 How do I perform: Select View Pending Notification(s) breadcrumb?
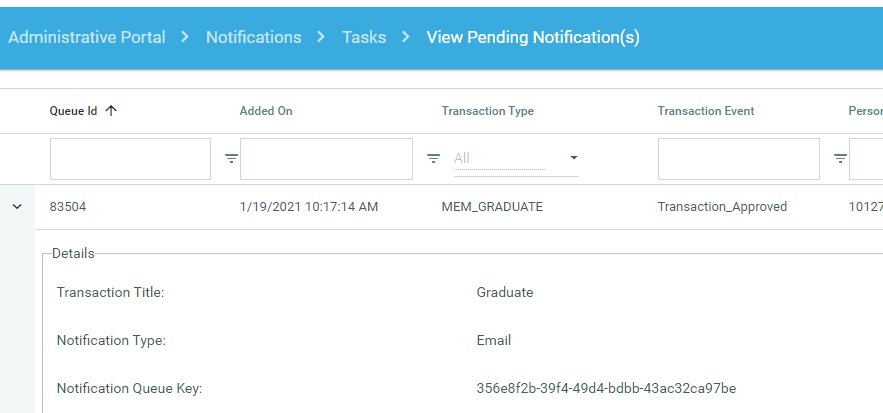click(533, 37)
